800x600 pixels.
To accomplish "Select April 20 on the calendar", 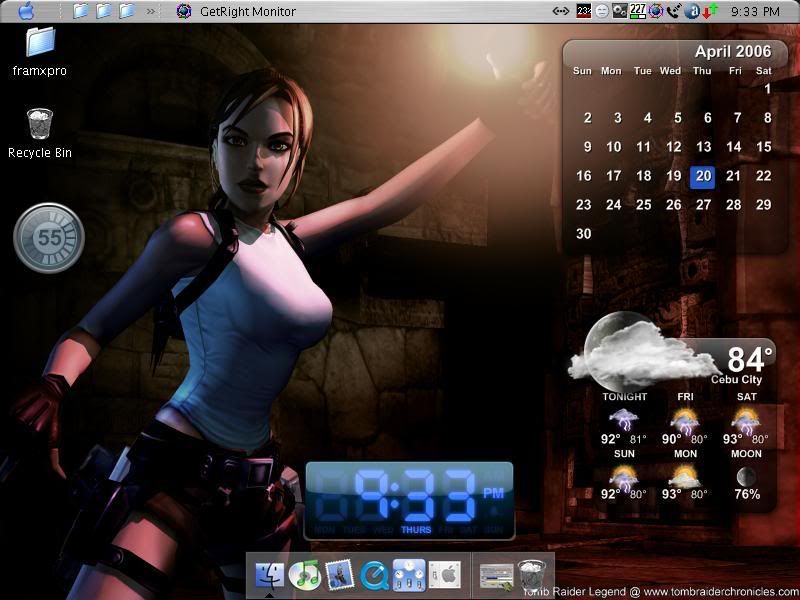I will tap(704, 176).
